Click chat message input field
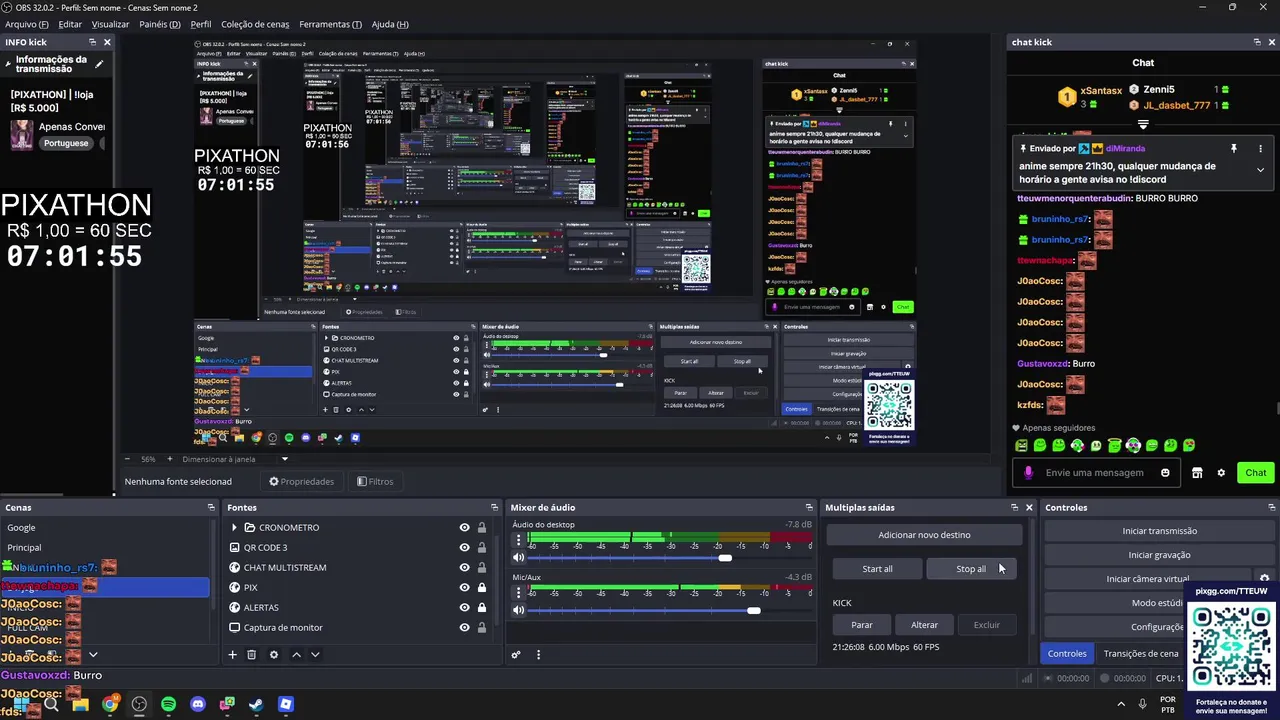 (x=1094, y=473)
